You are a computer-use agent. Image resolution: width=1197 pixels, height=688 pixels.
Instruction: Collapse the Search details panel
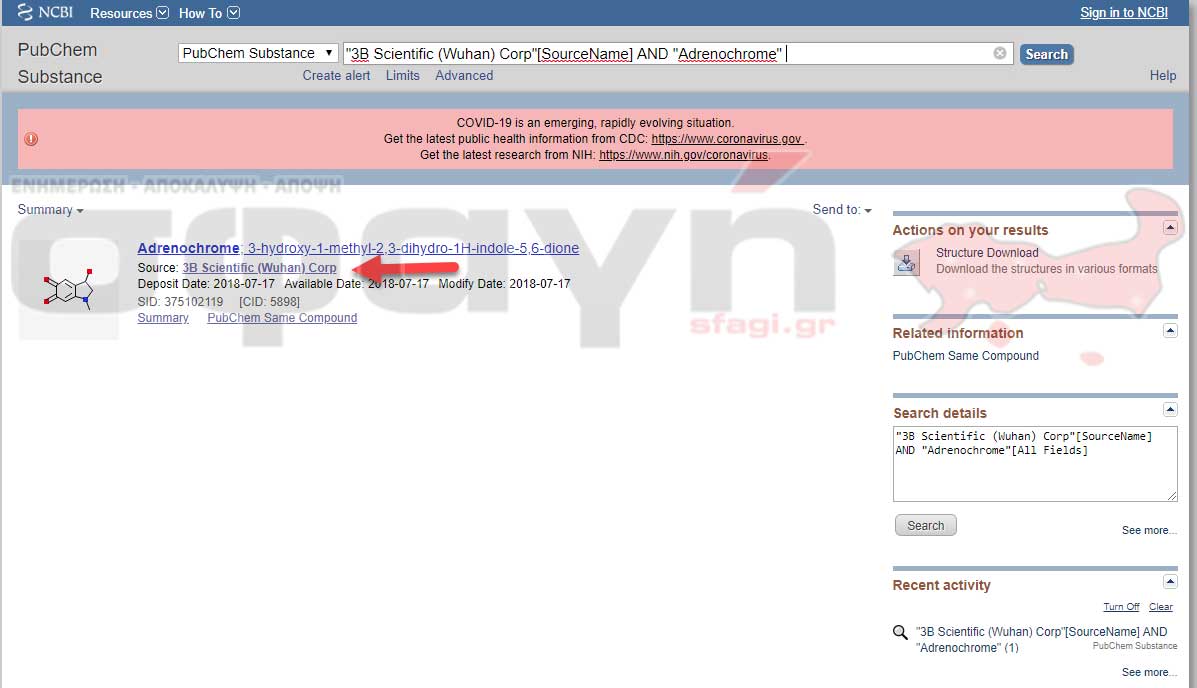1170,410
